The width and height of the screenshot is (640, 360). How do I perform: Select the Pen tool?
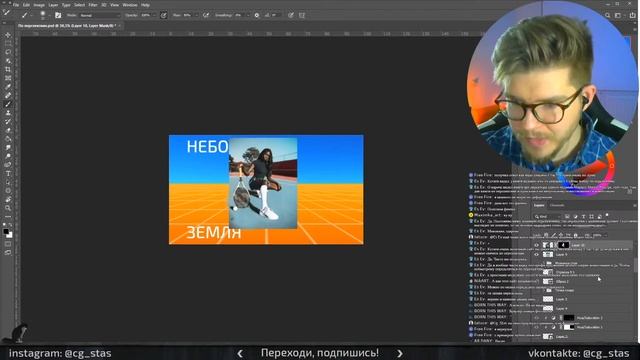coord(8,165)
